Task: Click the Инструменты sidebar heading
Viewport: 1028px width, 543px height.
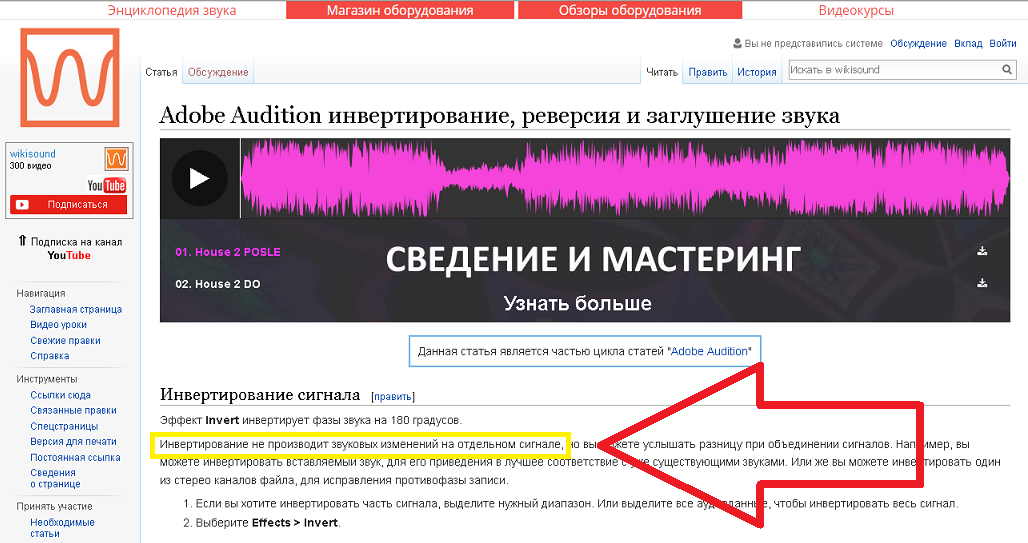Action: tap(47, 379)
